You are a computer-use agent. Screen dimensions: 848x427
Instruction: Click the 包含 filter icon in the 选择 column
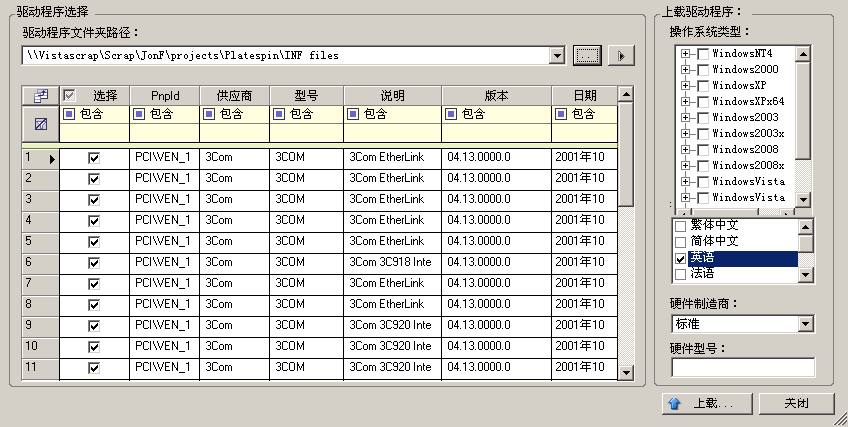(x=69, y=114)
